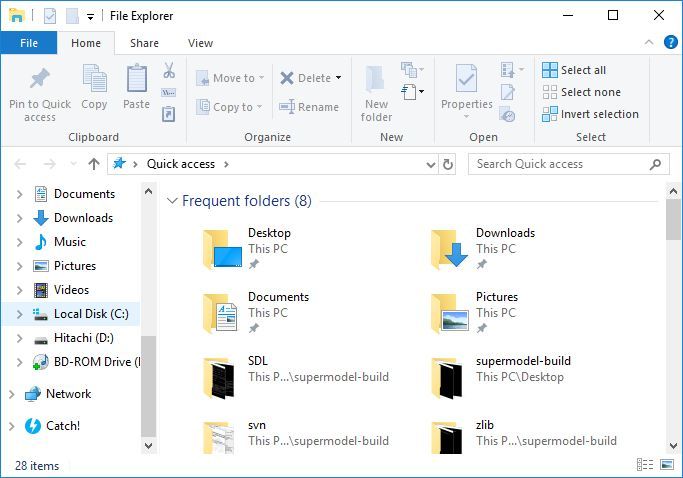Click Select all
This screenshot has height=478, width=683.
click(574, 70)
